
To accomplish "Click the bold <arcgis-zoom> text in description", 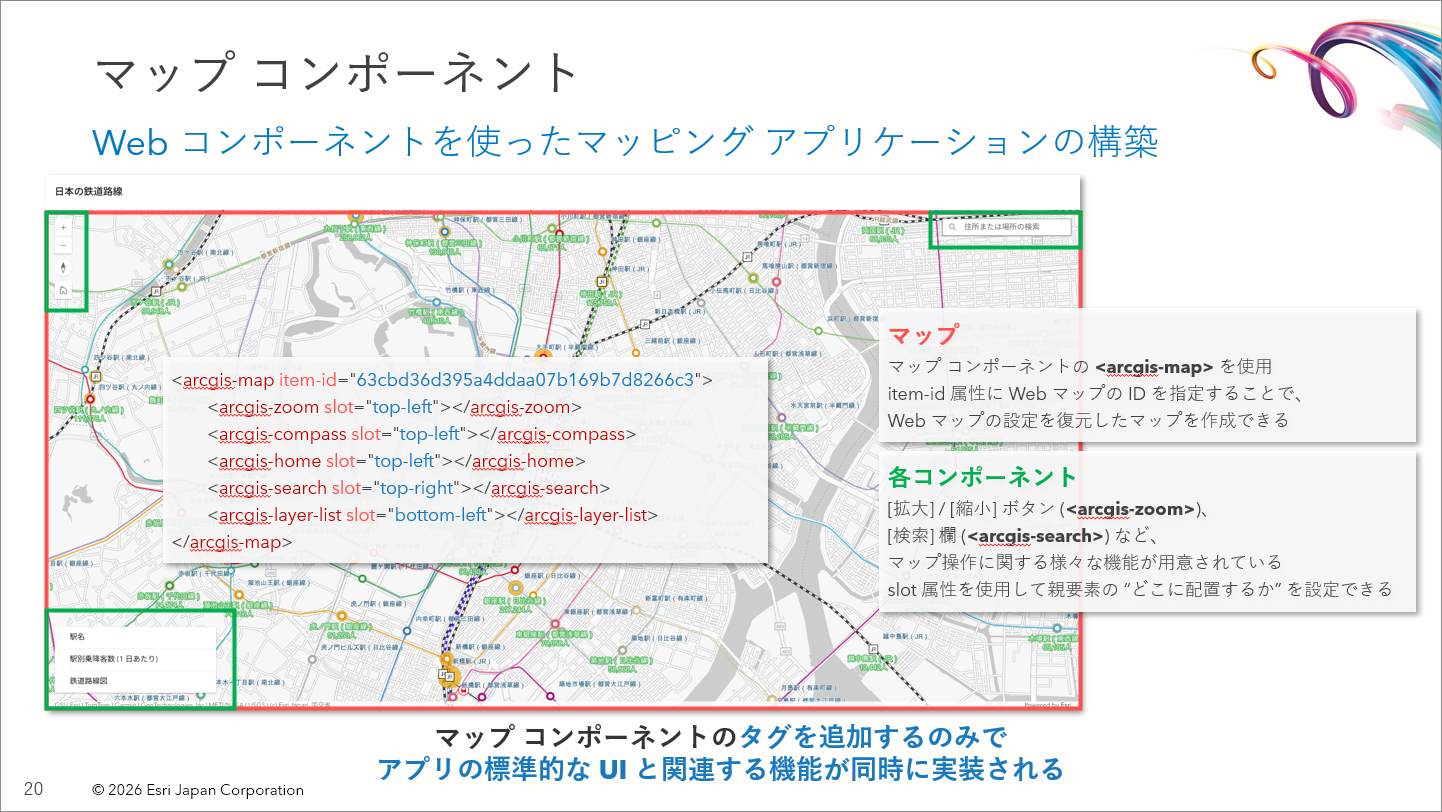I will [x=1131, y=509].
